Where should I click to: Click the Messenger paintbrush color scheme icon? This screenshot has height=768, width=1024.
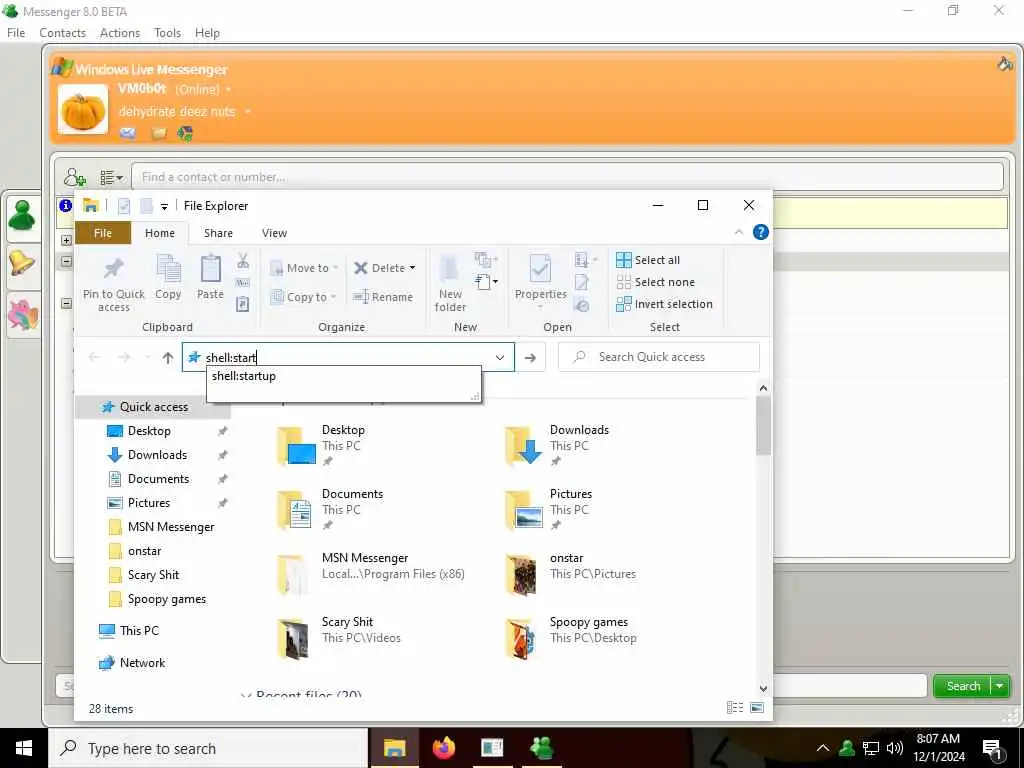pos(1005,63)
